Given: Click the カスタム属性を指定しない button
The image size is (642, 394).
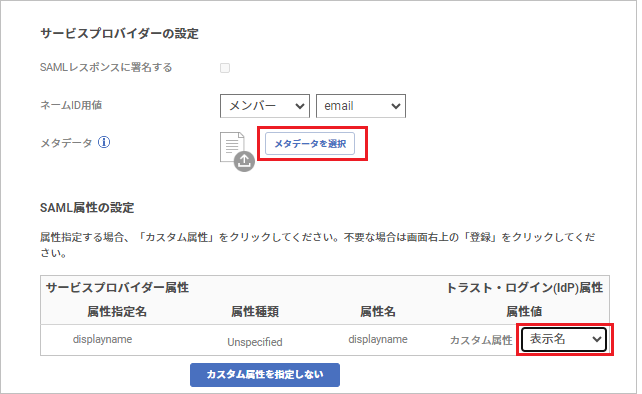Looking at the screenshot, I should [x=264, y=375].
